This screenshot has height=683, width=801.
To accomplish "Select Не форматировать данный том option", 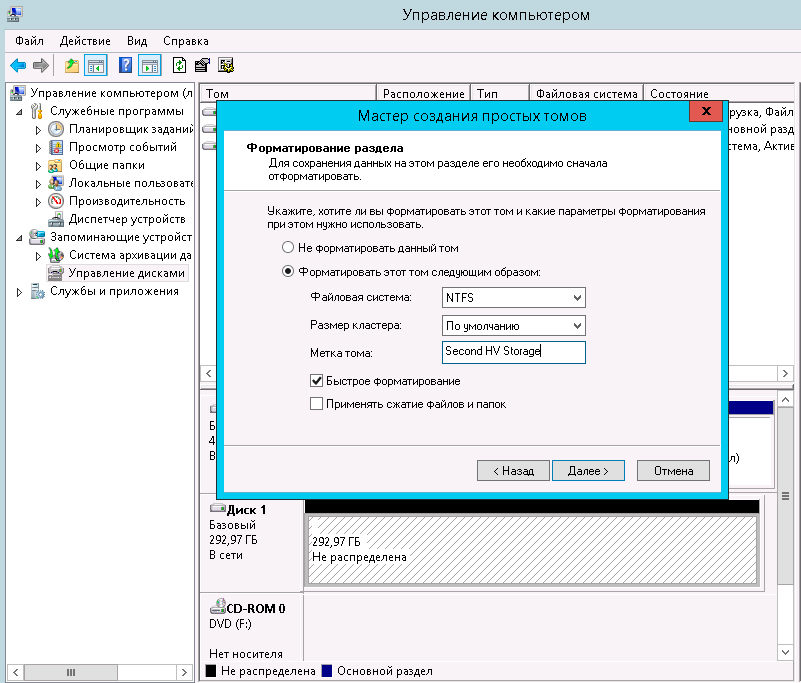I will [288, 248].
